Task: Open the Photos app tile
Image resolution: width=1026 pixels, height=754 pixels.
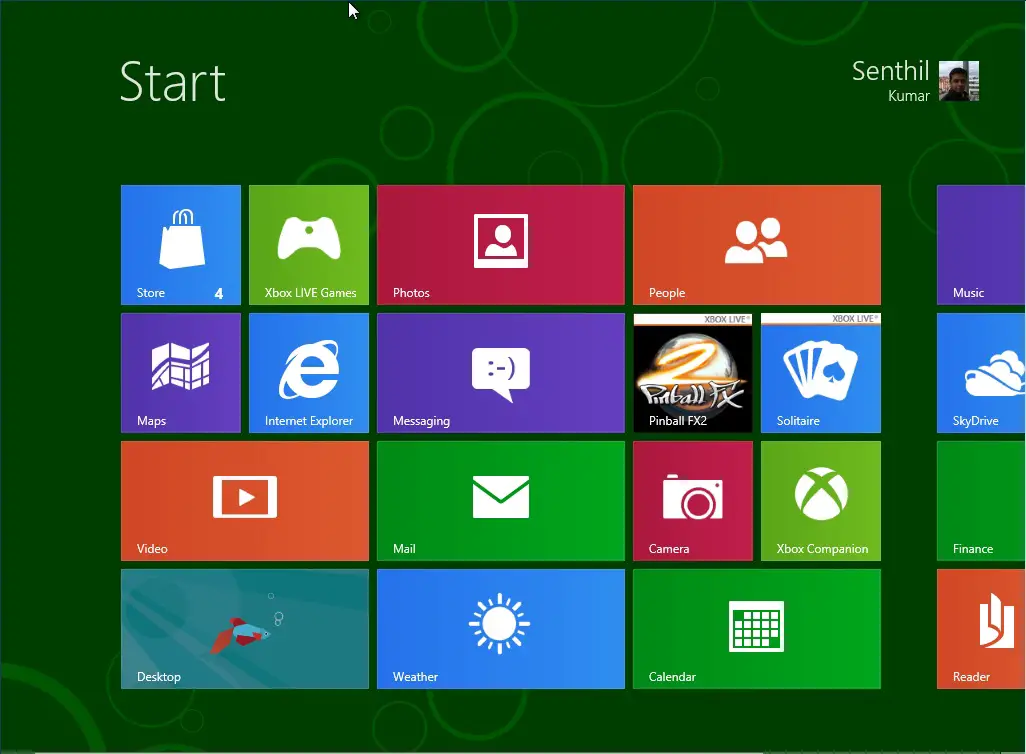Action: pyautogui.click(x=500, y=244)
